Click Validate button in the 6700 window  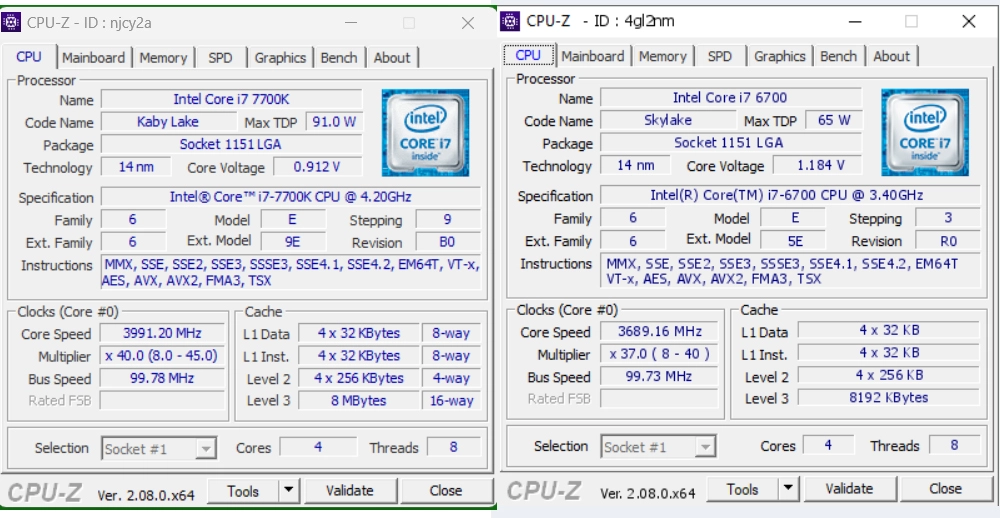tap(849, 489)
